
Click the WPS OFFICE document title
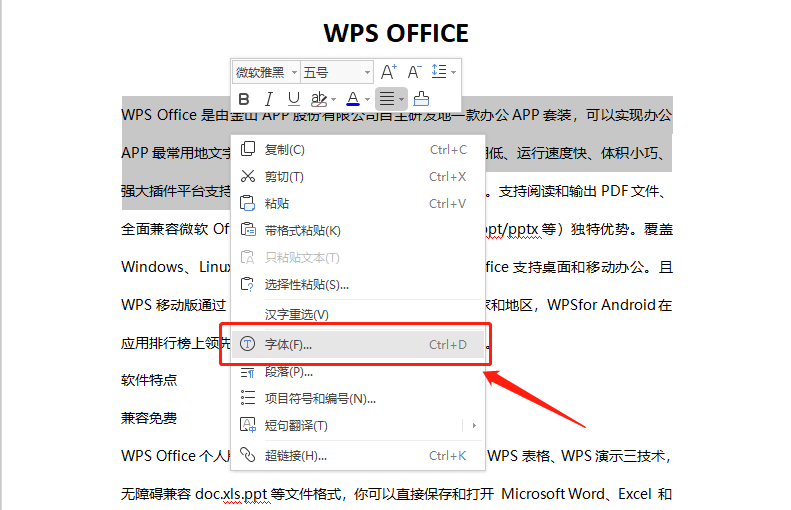pos(396,33)
